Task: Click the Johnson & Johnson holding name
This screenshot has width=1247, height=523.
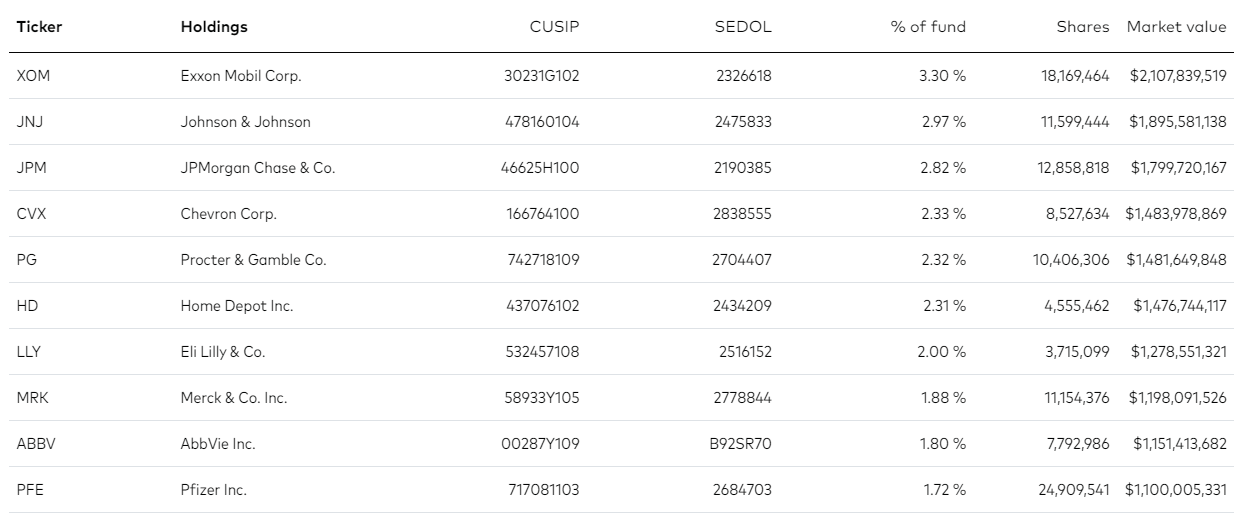Action: tap(246, 122)
